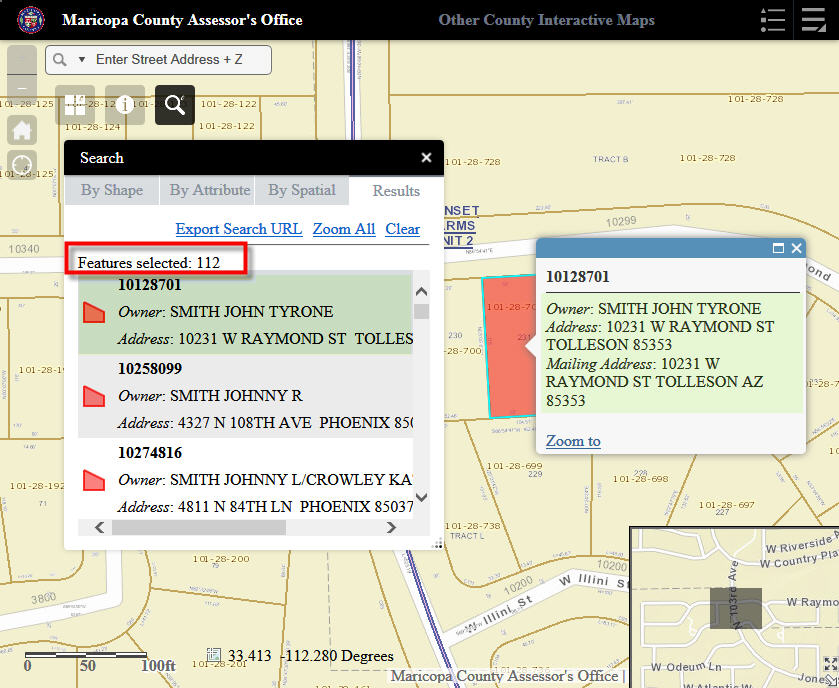Collapse the overview map with diagonal arrow
Viewport: 839px width, 688px height.
pyautogui.click(x=832, y=679)
